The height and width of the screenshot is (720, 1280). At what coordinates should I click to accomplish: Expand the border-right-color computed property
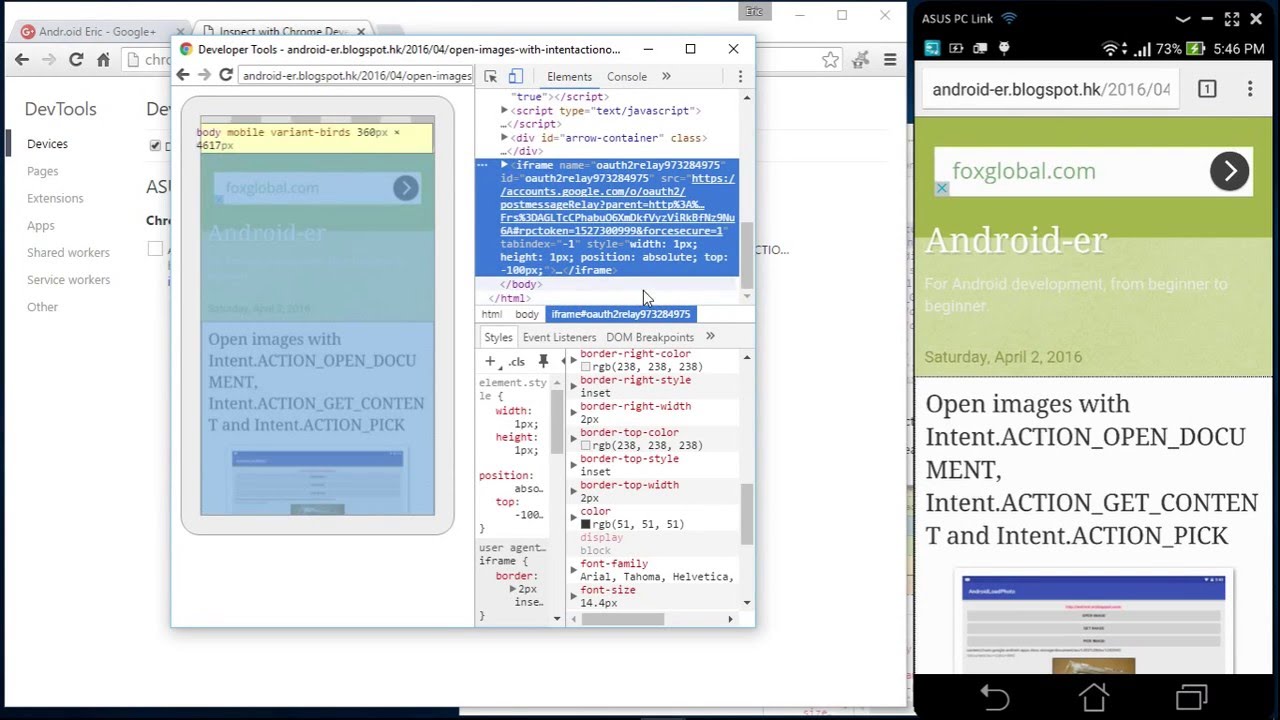(x=574, y=360)
